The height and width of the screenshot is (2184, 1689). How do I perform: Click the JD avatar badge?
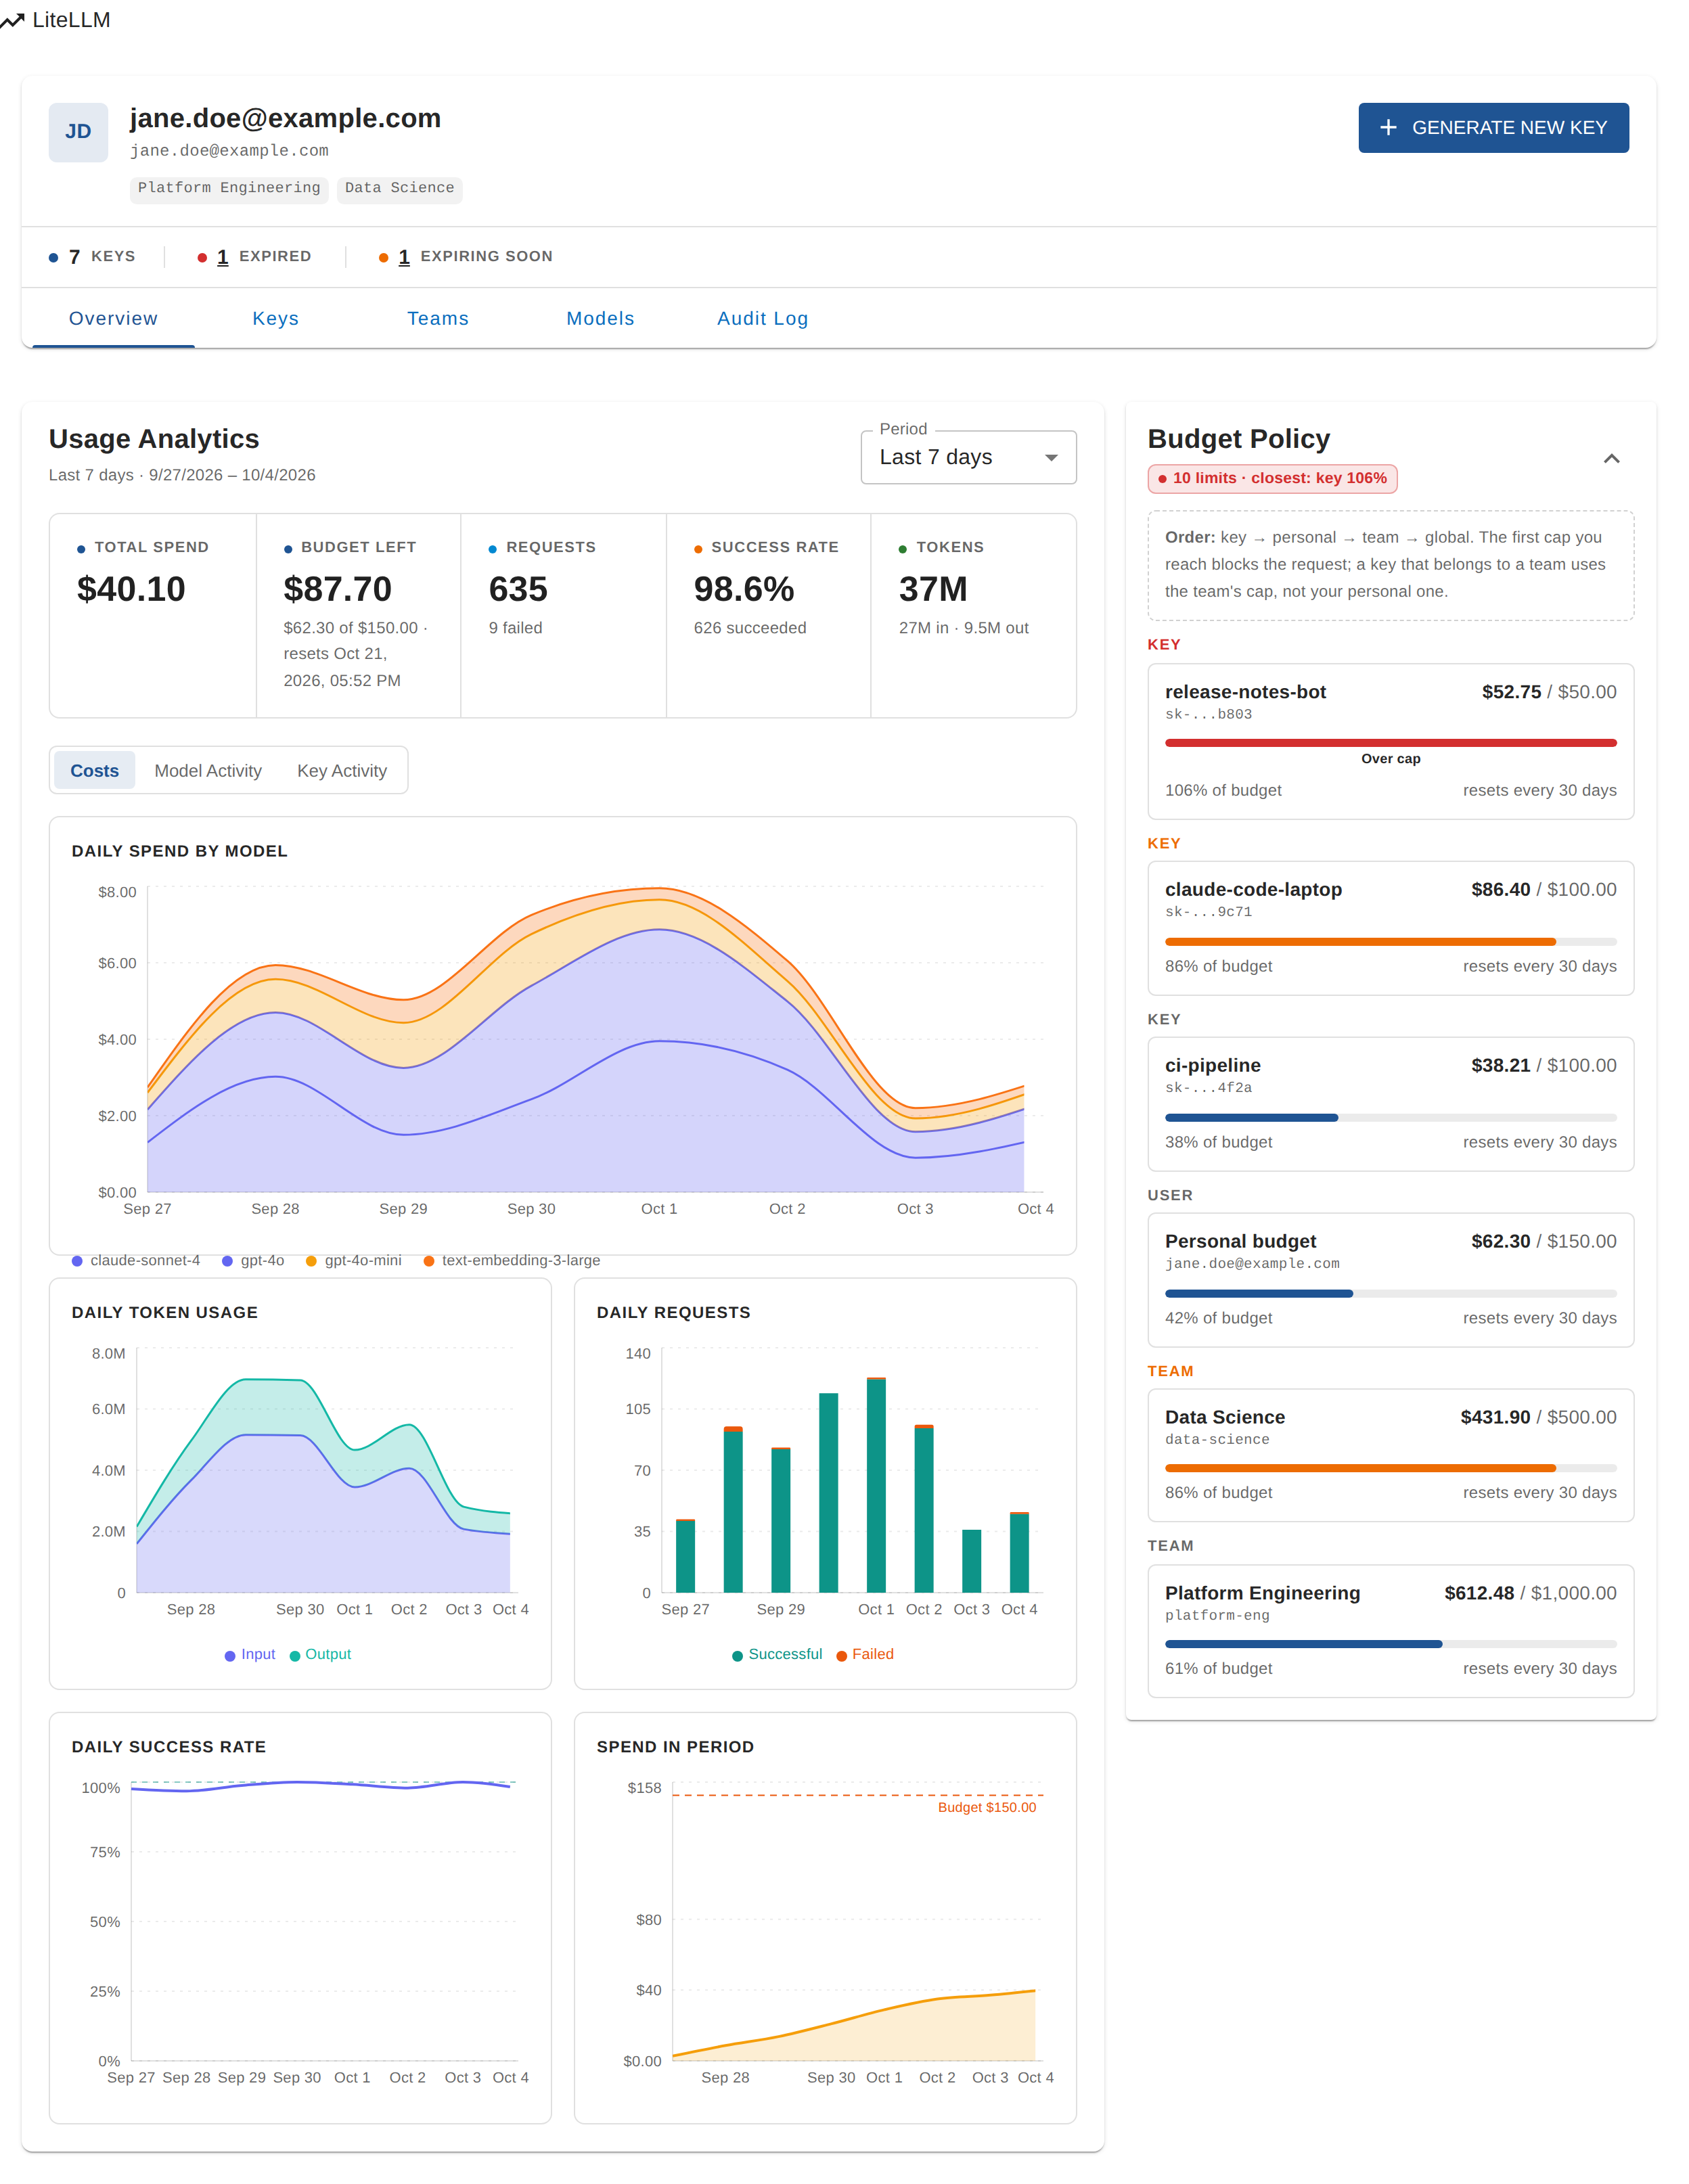click(78, 132)
